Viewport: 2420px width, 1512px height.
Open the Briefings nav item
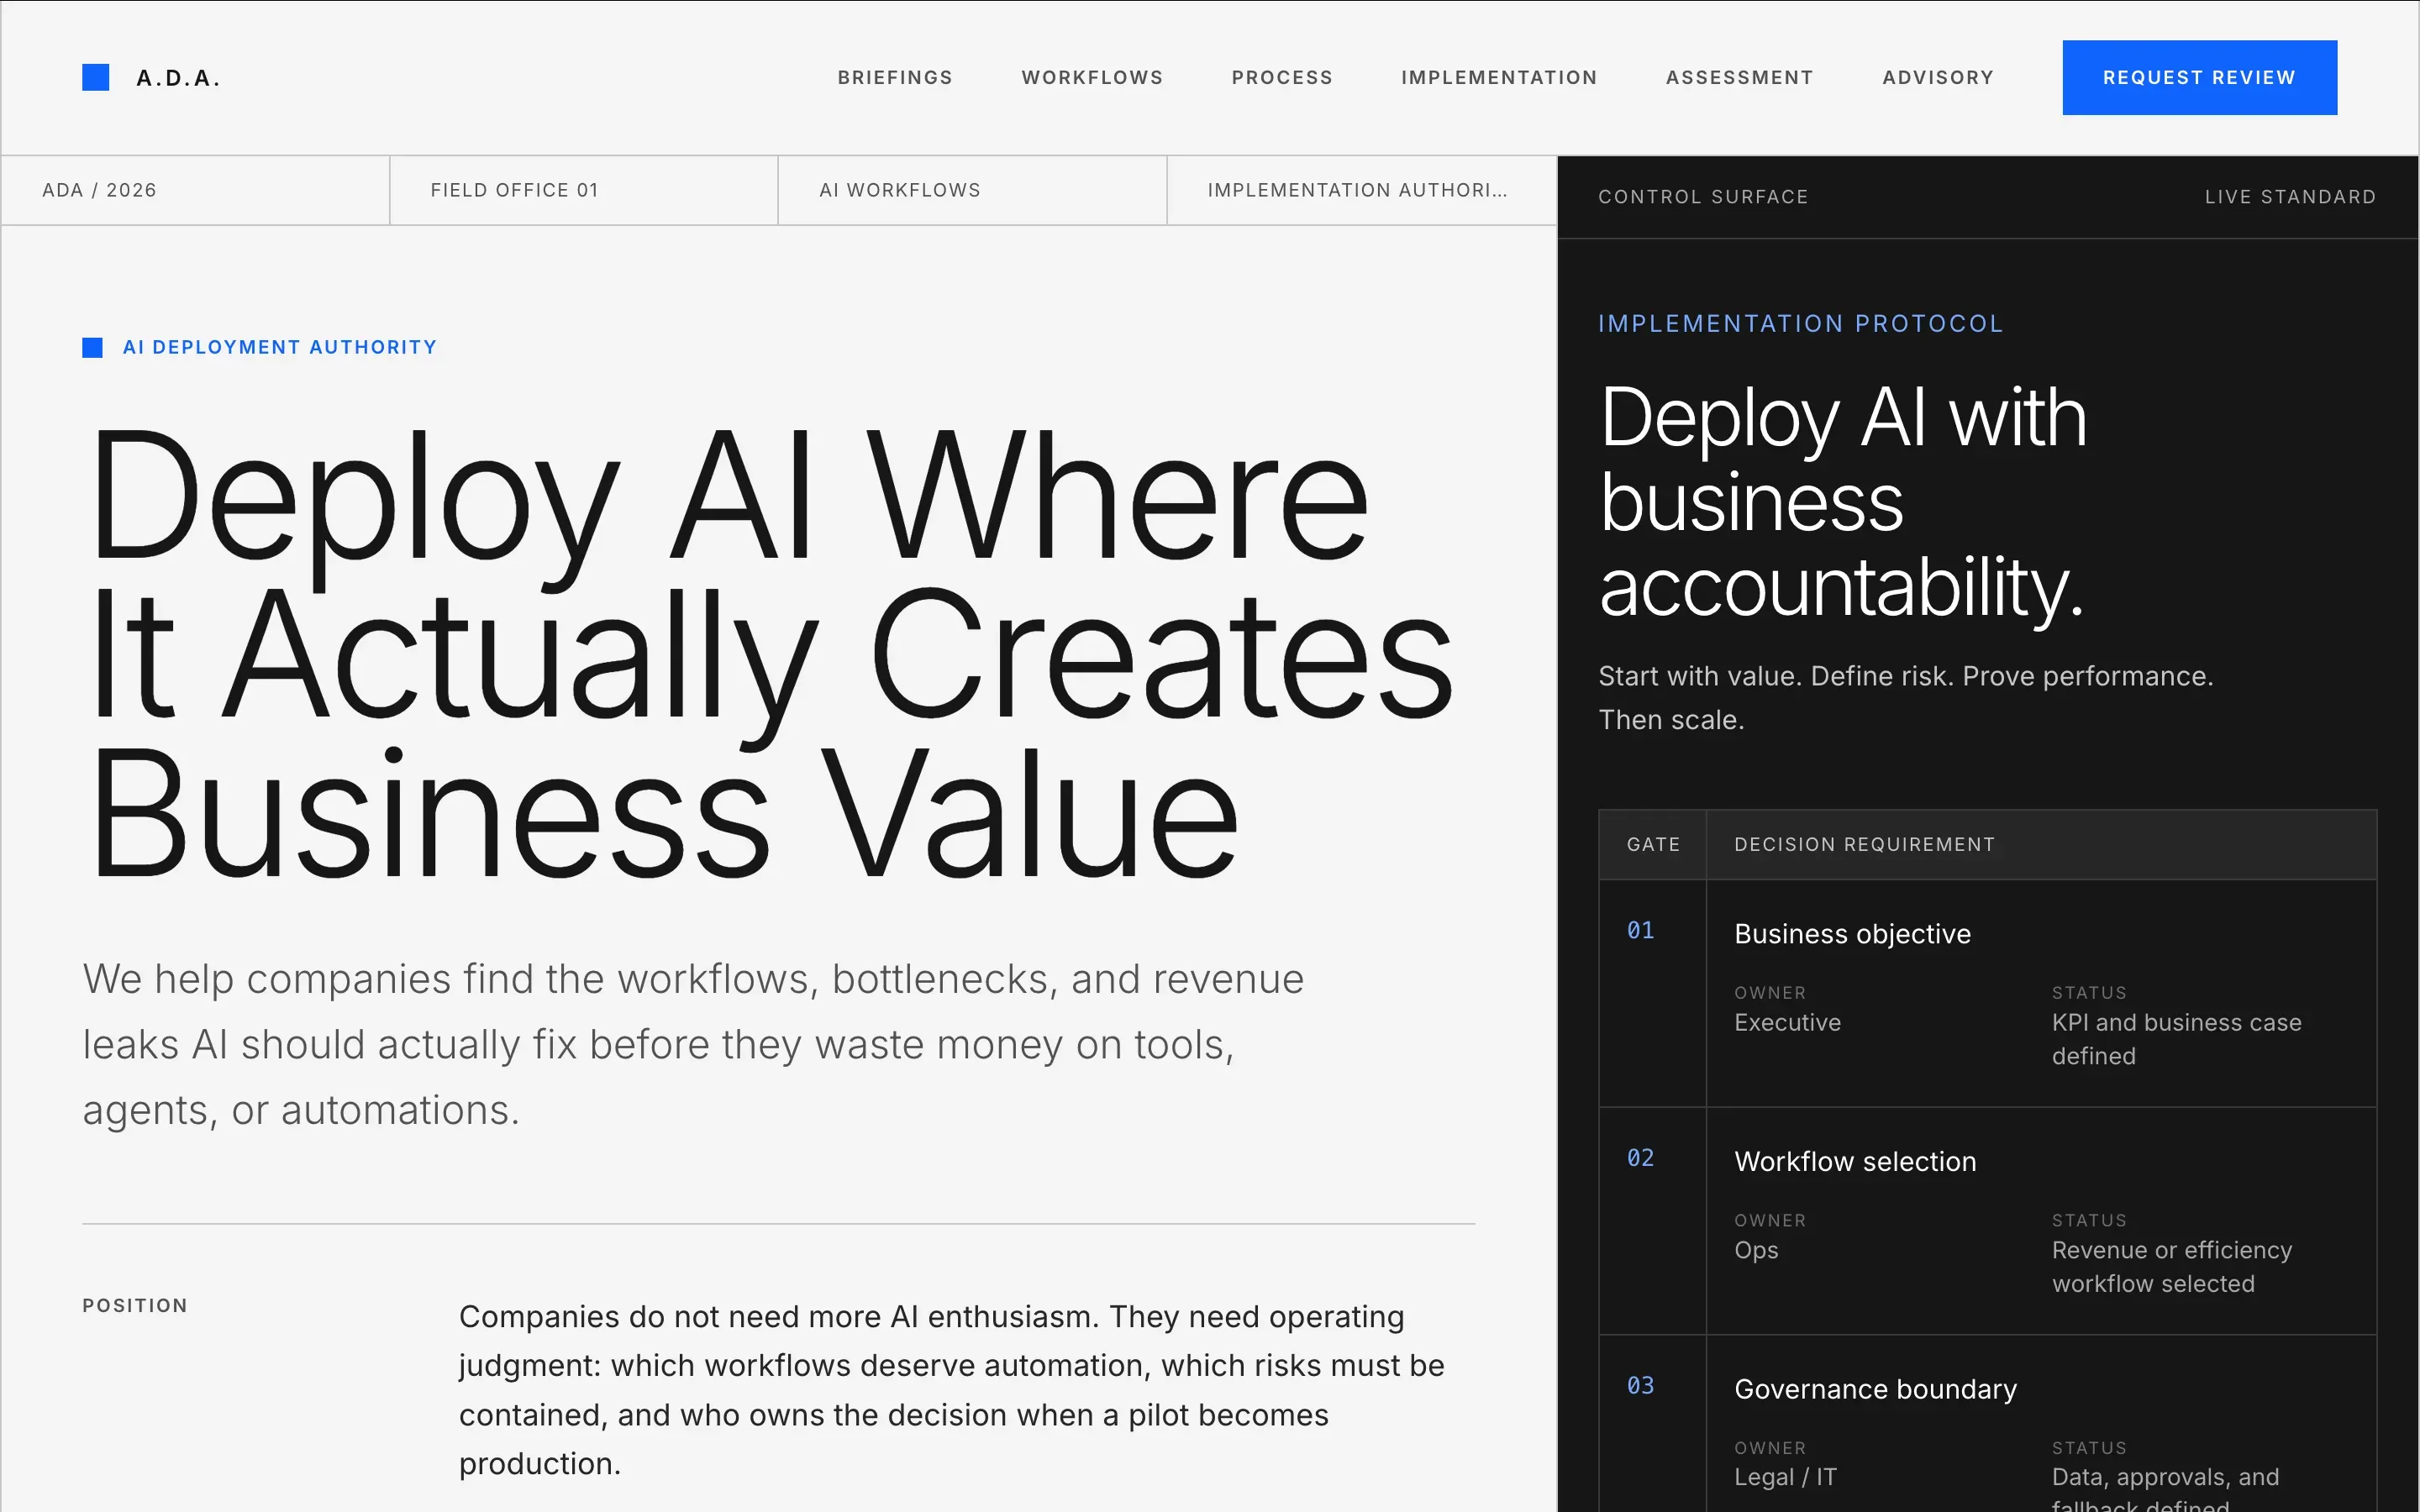tap(895, 78)
